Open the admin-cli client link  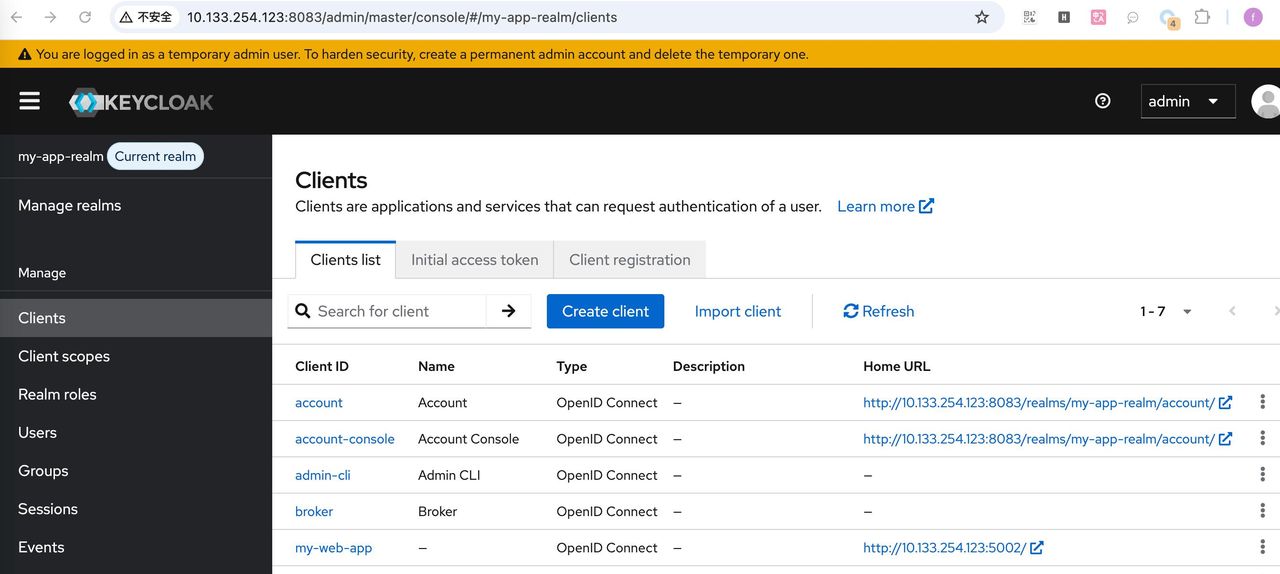322,475
